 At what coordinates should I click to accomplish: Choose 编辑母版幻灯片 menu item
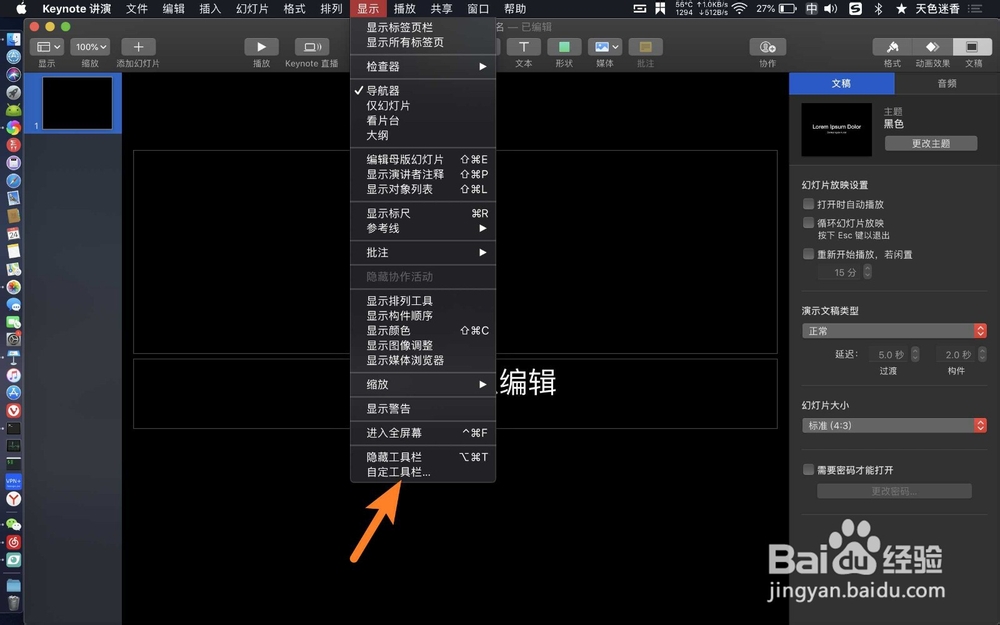(x=423, y=159)
